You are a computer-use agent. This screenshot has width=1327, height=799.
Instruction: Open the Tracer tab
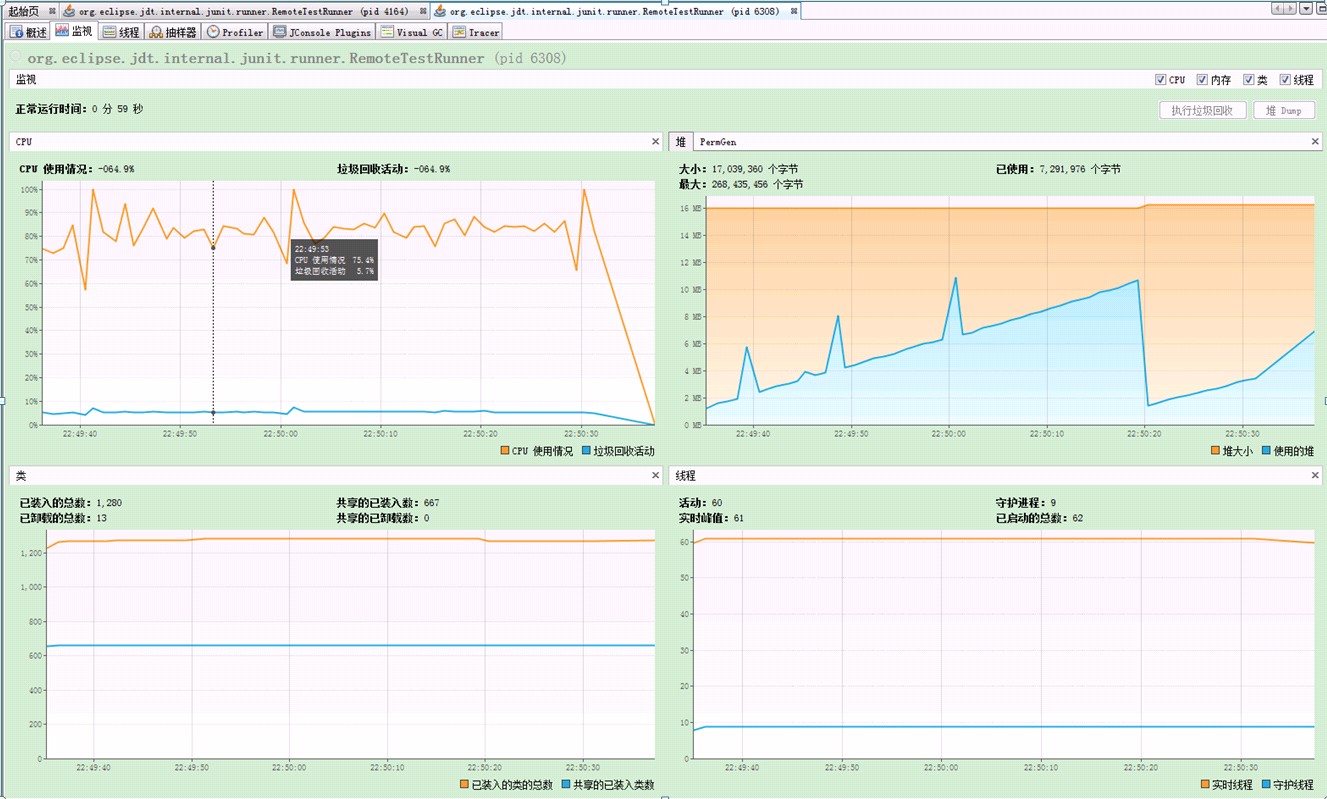tap(476, 32)
